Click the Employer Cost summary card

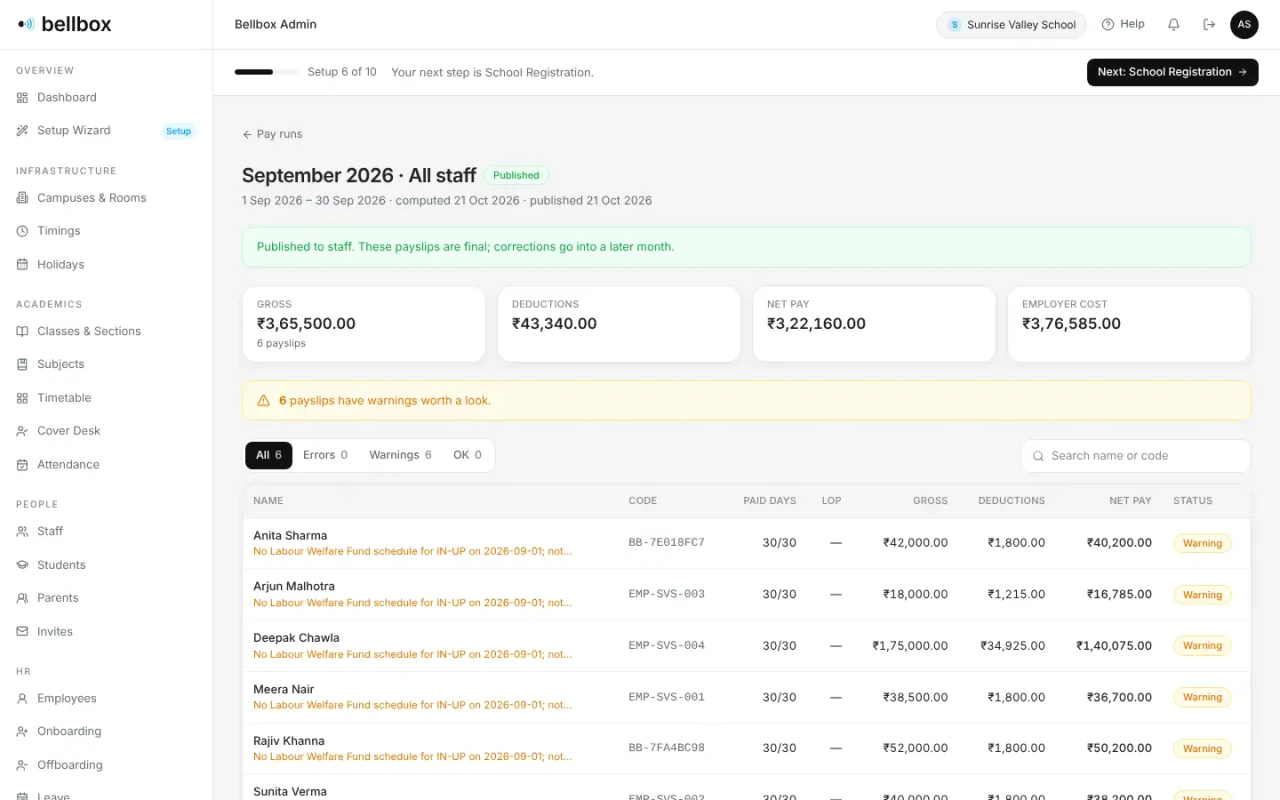click(x=1129, y=324)
